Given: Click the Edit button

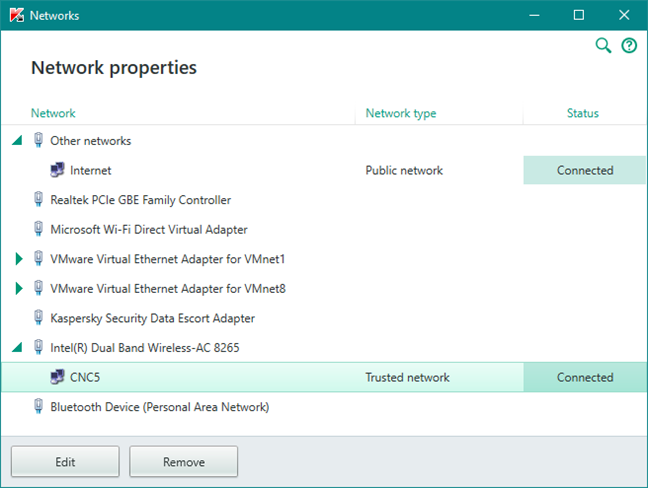Looking at the screenshot, I should pyautogui.click(x=65, y=462).
